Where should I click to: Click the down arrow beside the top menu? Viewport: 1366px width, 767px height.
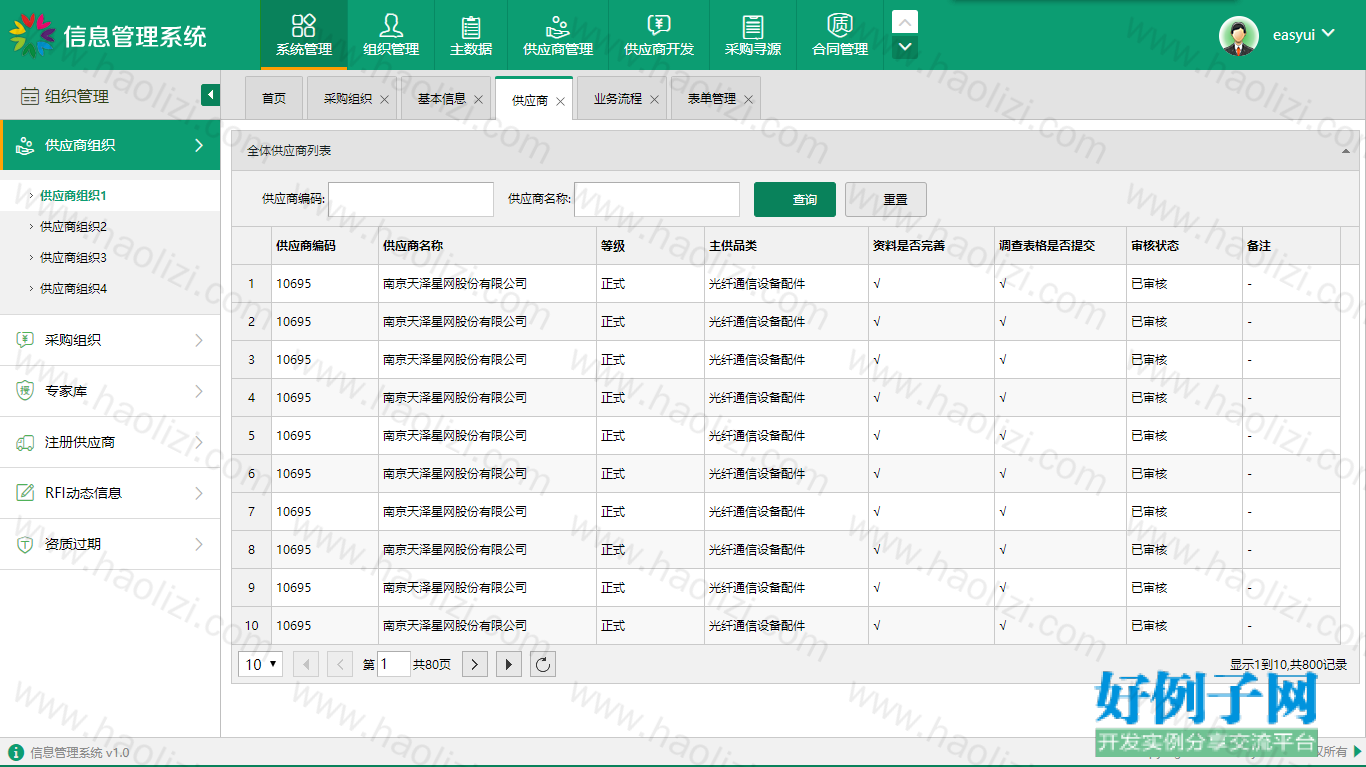pyautogui.click(x=905, y=47)
